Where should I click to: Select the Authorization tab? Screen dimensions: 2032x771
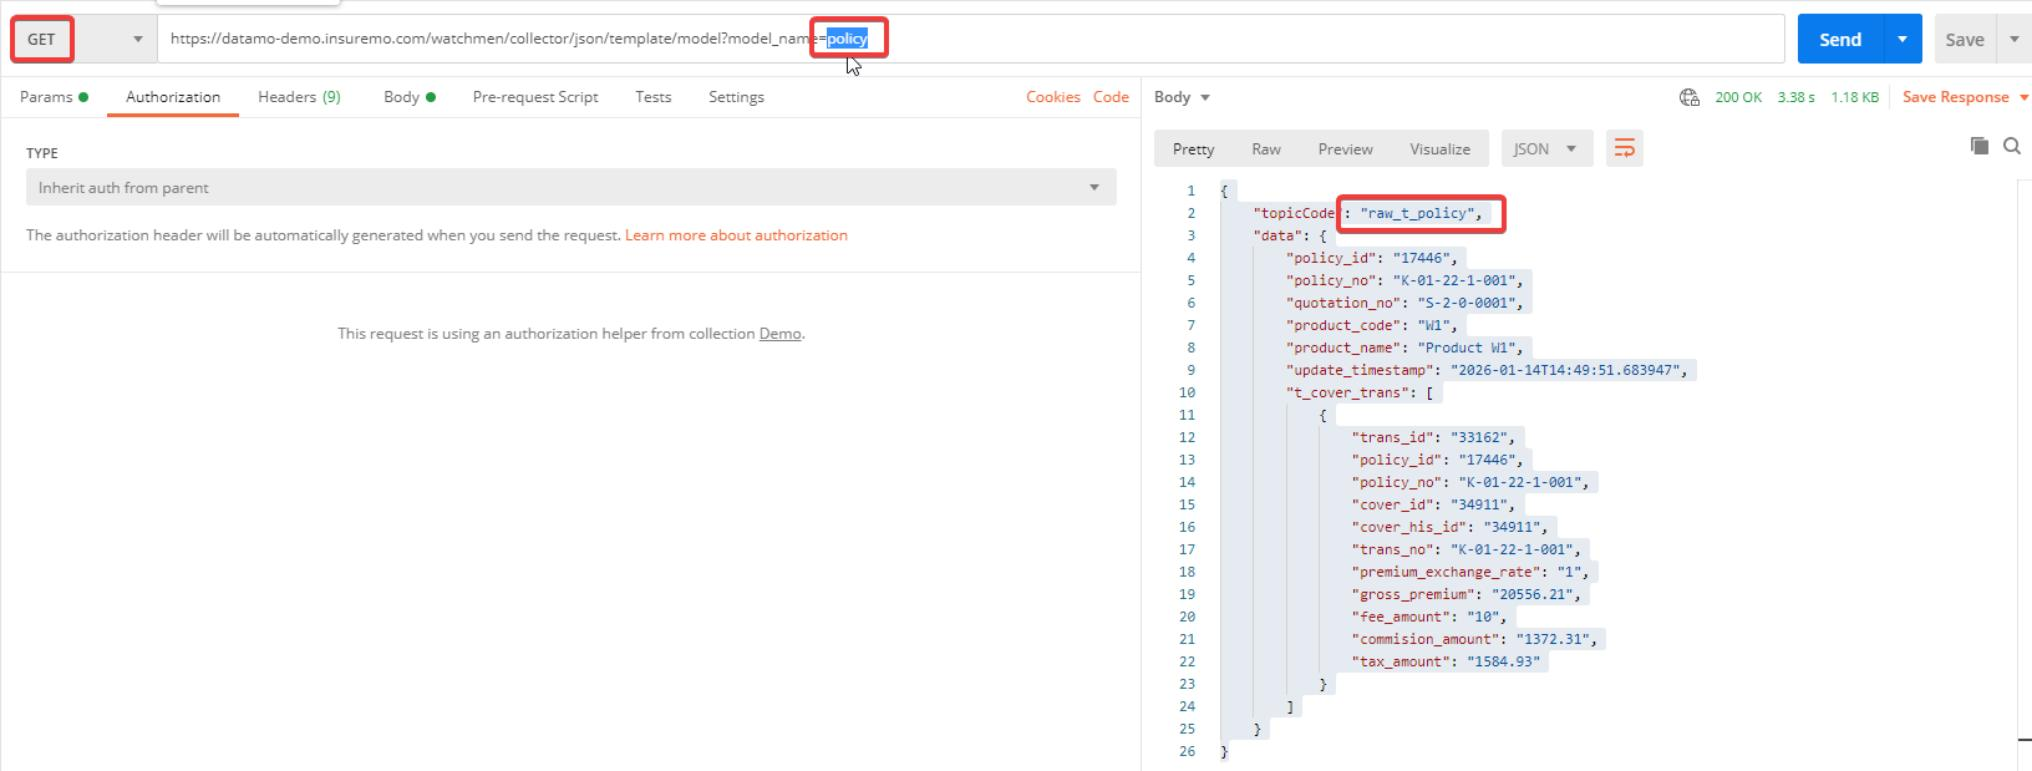(x=173, y=97)
